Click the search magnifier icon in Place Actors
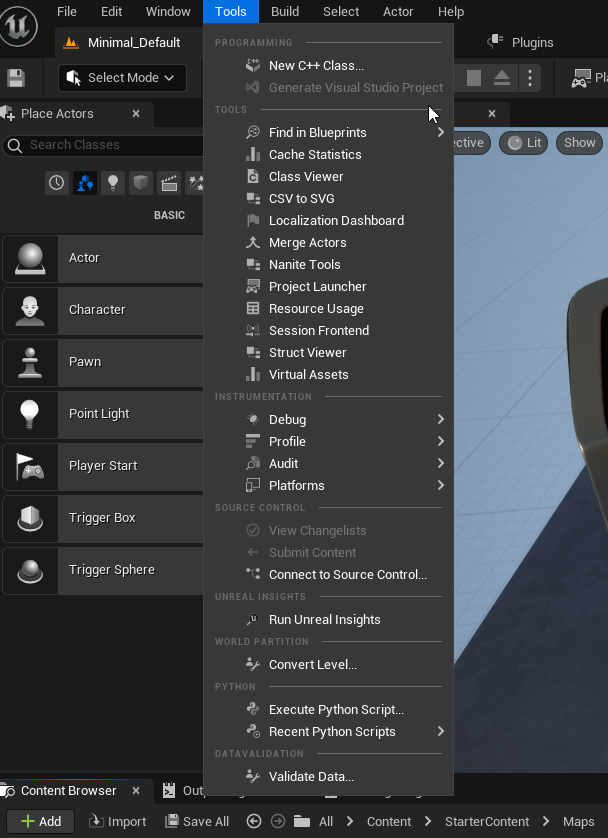The image size is (608, 838). [15, 145]
